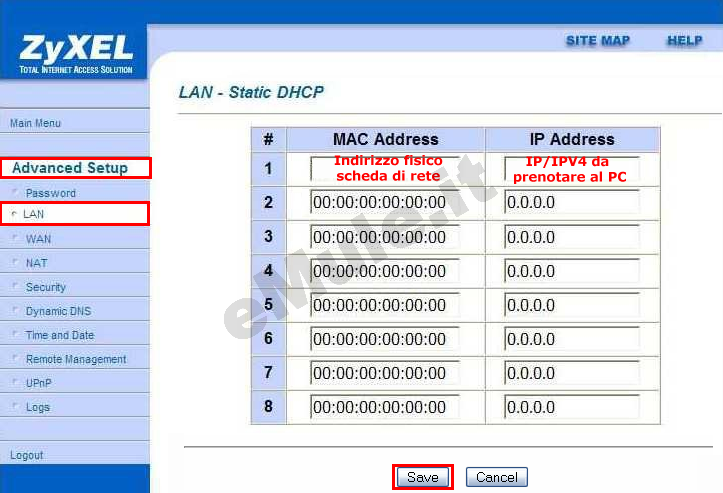Open the Security page
Screen dimensions: 723x493
tap(46, 287)
